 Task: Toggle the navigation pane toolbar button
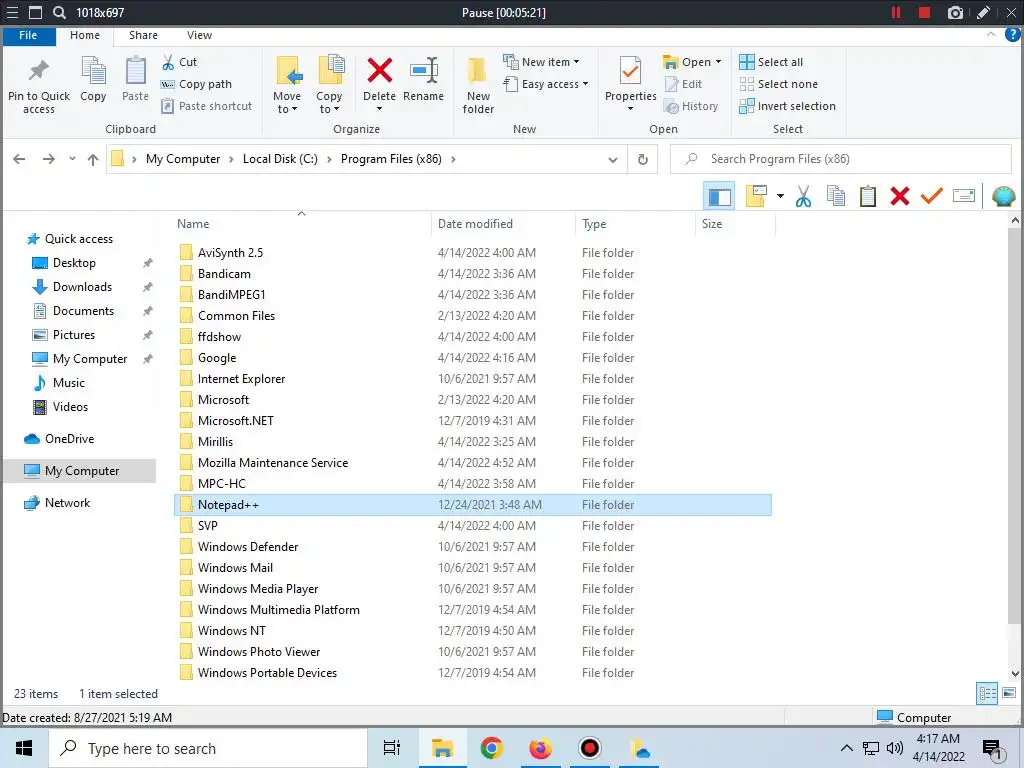[x=719, y=196]
